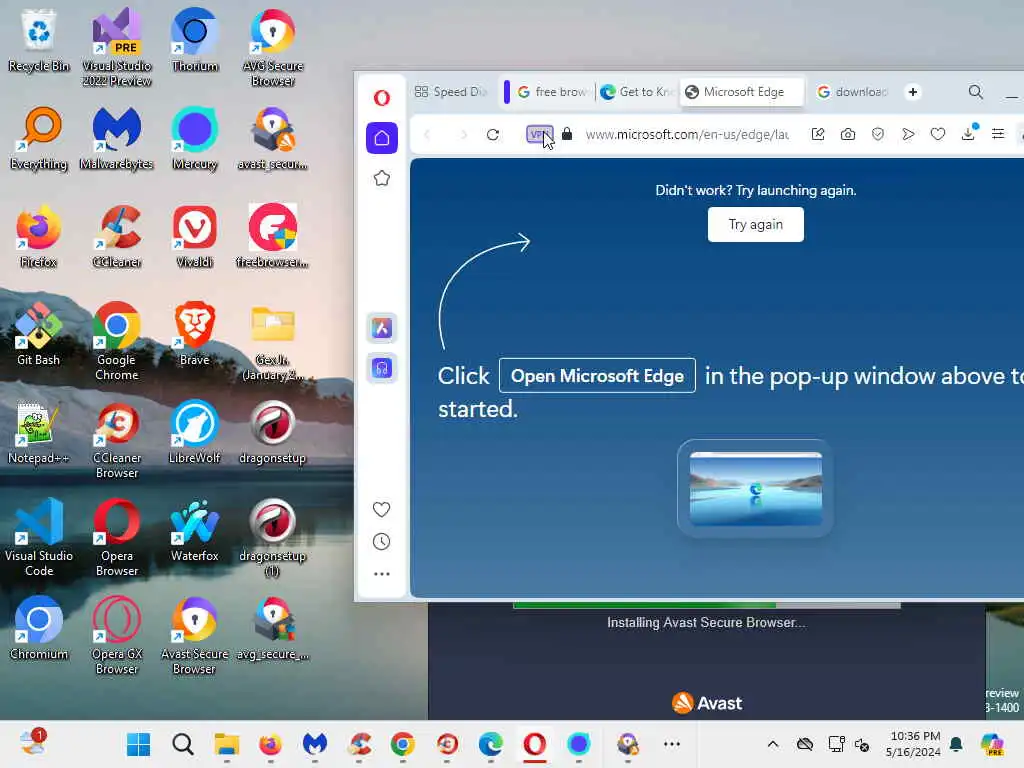Open a new tab with plus button
This screenshot has height=768, width=1024.
(x=913, y=92)
